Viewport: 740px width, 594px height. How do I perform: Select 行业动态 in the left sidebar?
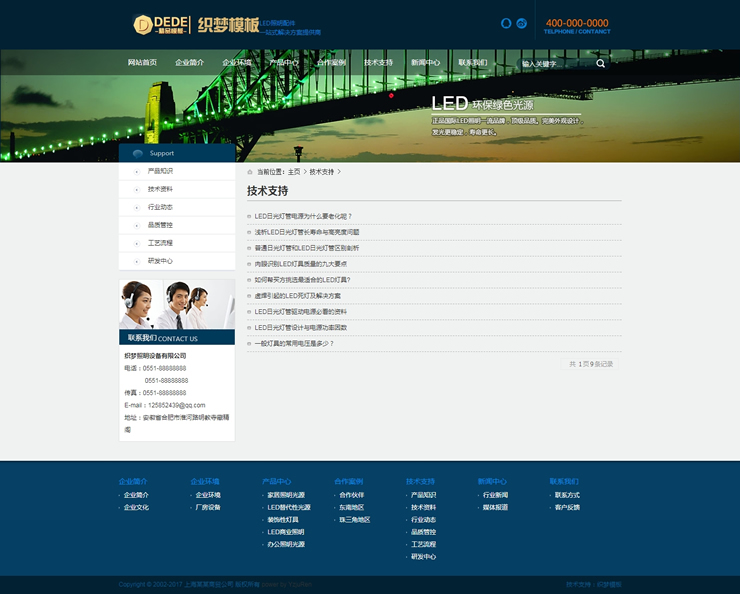160,207
